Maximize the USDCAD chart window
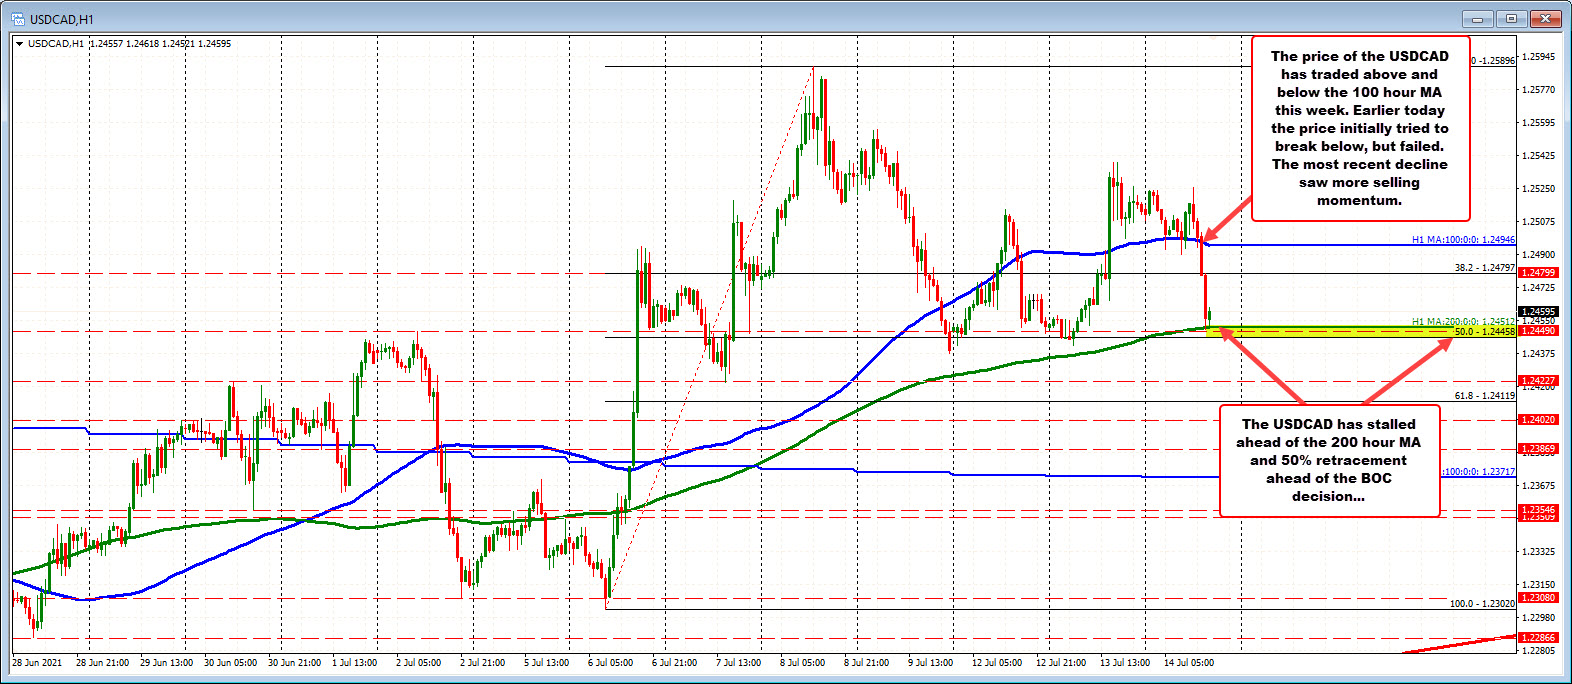The height and width of the screenshot is (684, 1572). pos(1510,18)
